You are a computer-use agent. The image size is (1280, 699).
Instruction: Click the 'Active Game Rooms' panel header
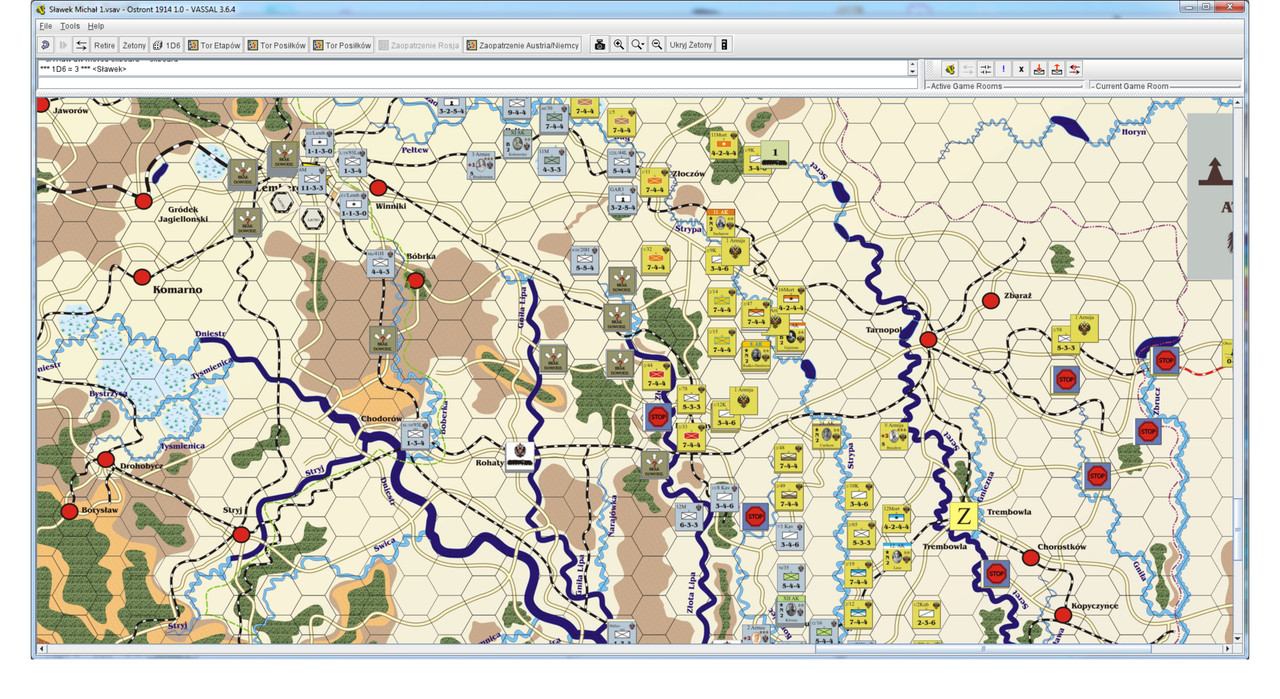pos(967,86)
